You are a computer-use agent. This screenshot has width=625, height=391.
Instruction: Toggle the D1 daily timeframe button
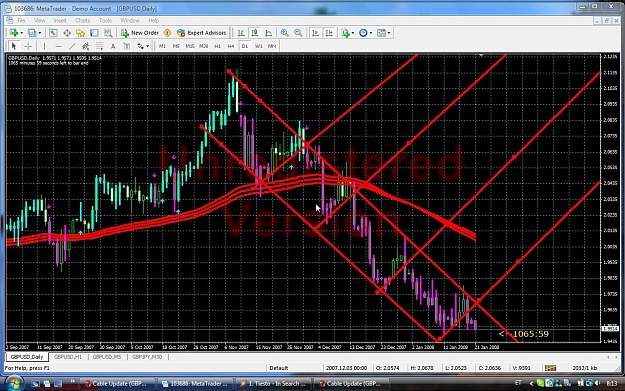(245, 46)
